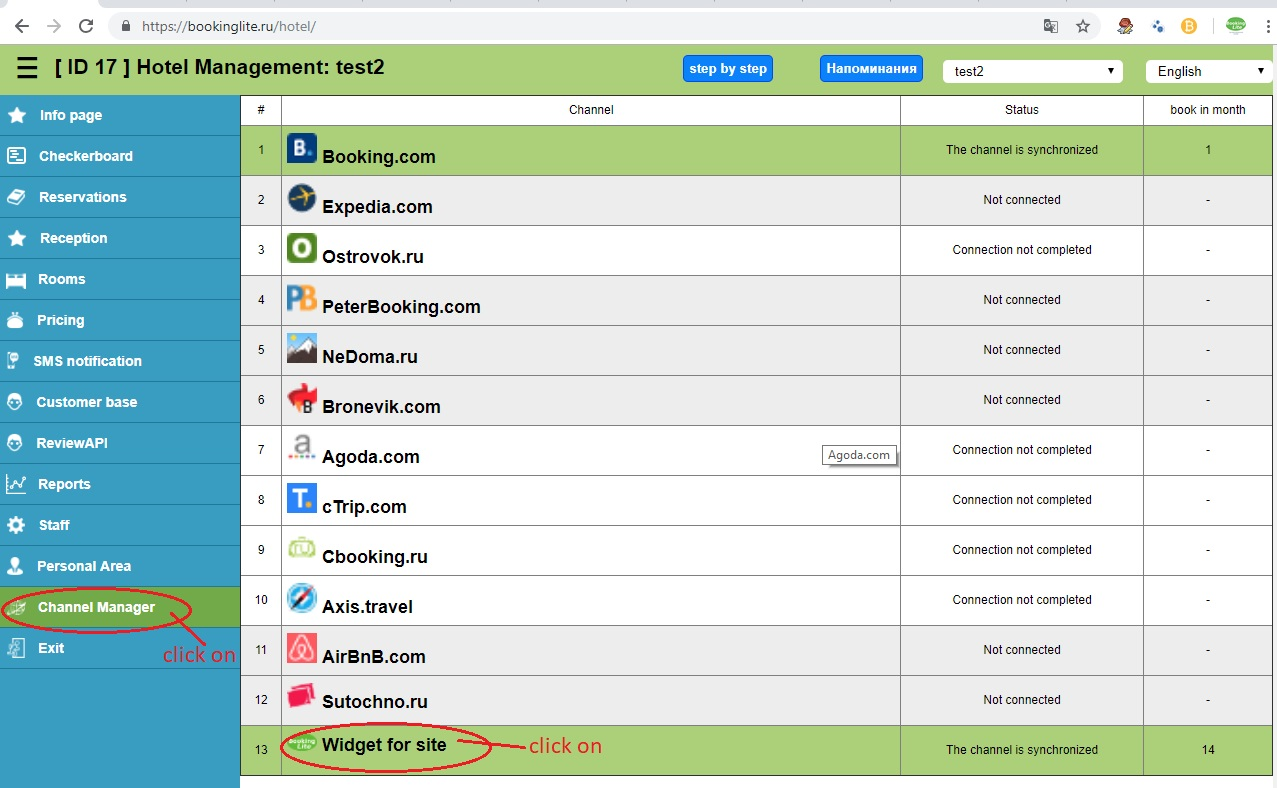
Task: Open ReviewAPI menu item
Action: (x=120, y=443)
